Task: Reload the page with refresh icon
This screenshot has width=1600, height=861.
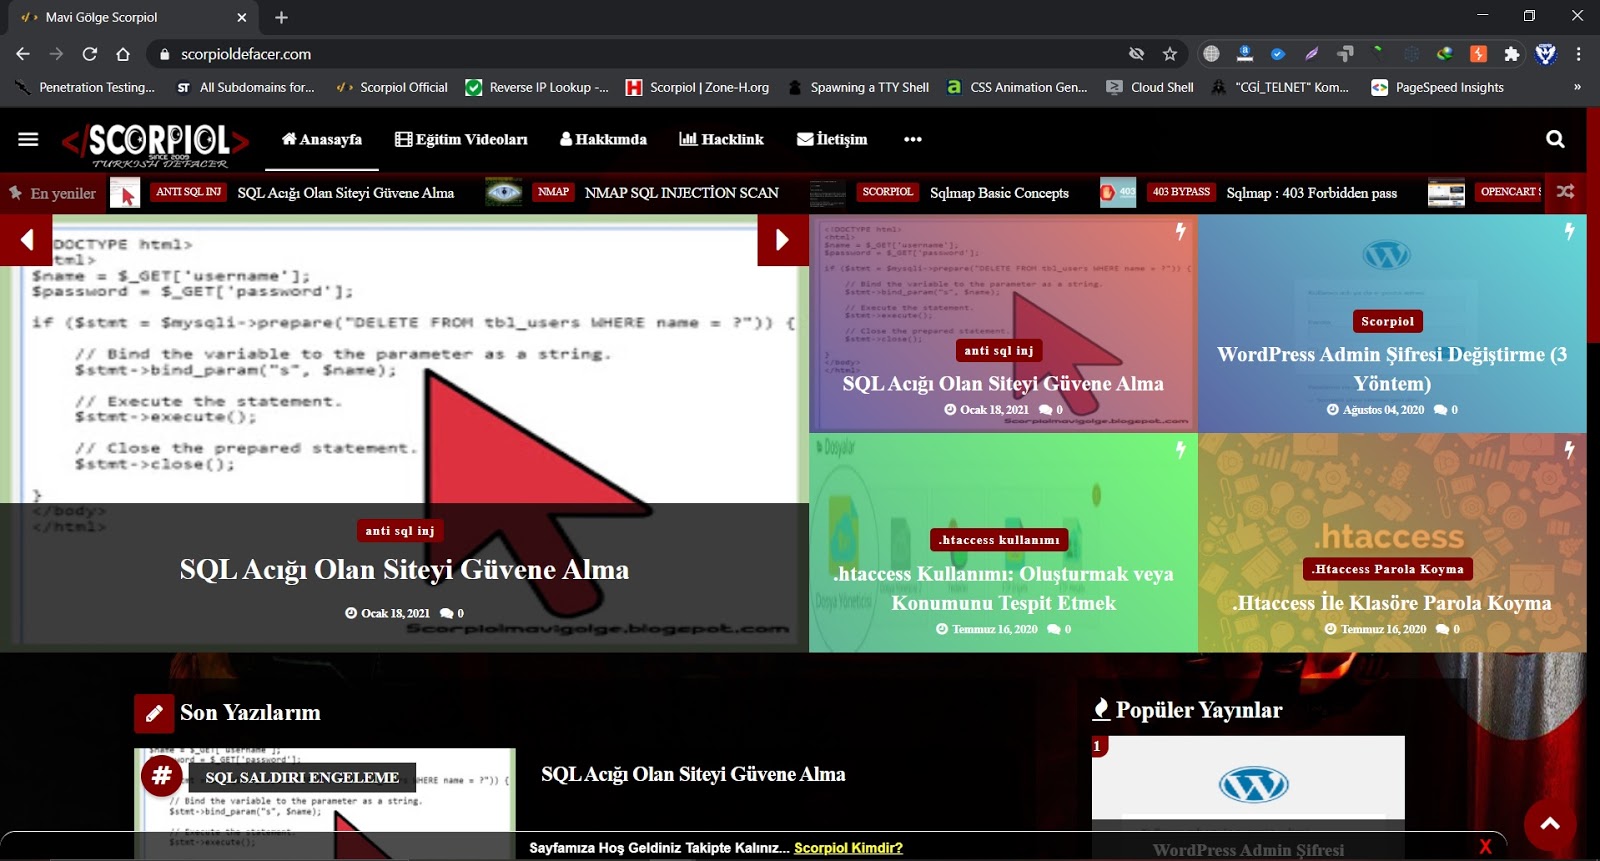Action: coord(90,54)
